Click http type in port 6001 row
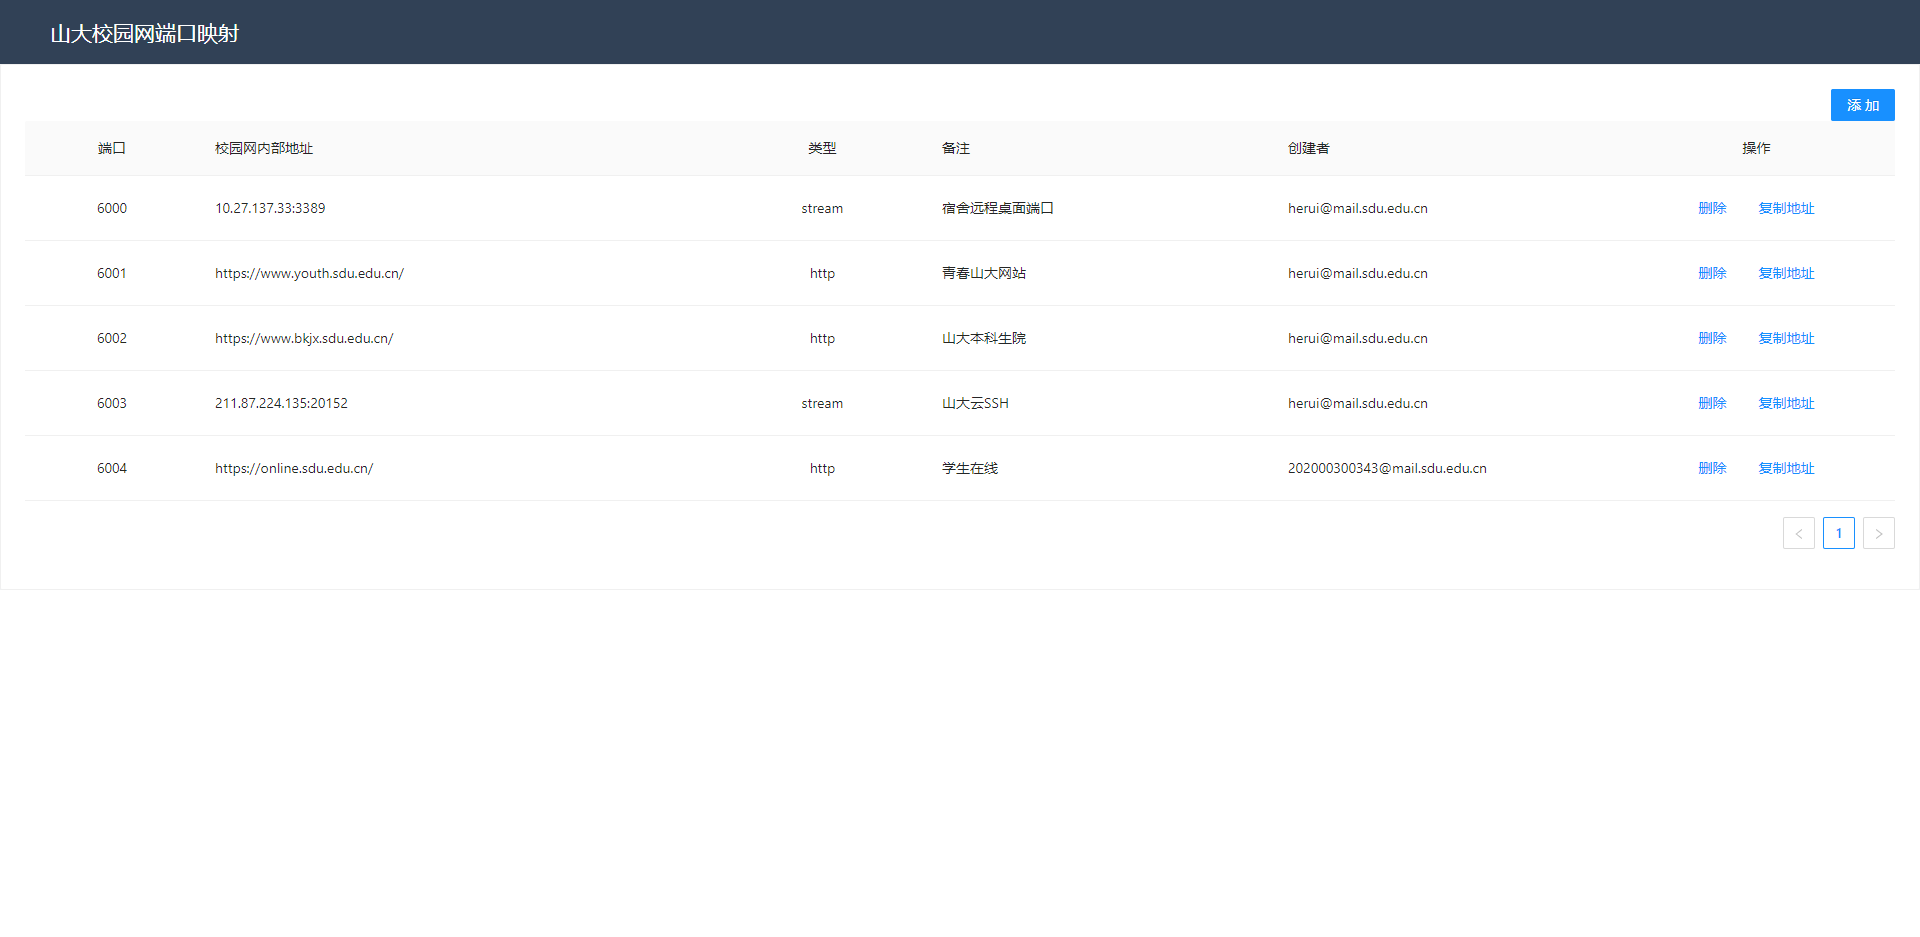The height and width of the screenshot is (937, 1920). (822, 273)
